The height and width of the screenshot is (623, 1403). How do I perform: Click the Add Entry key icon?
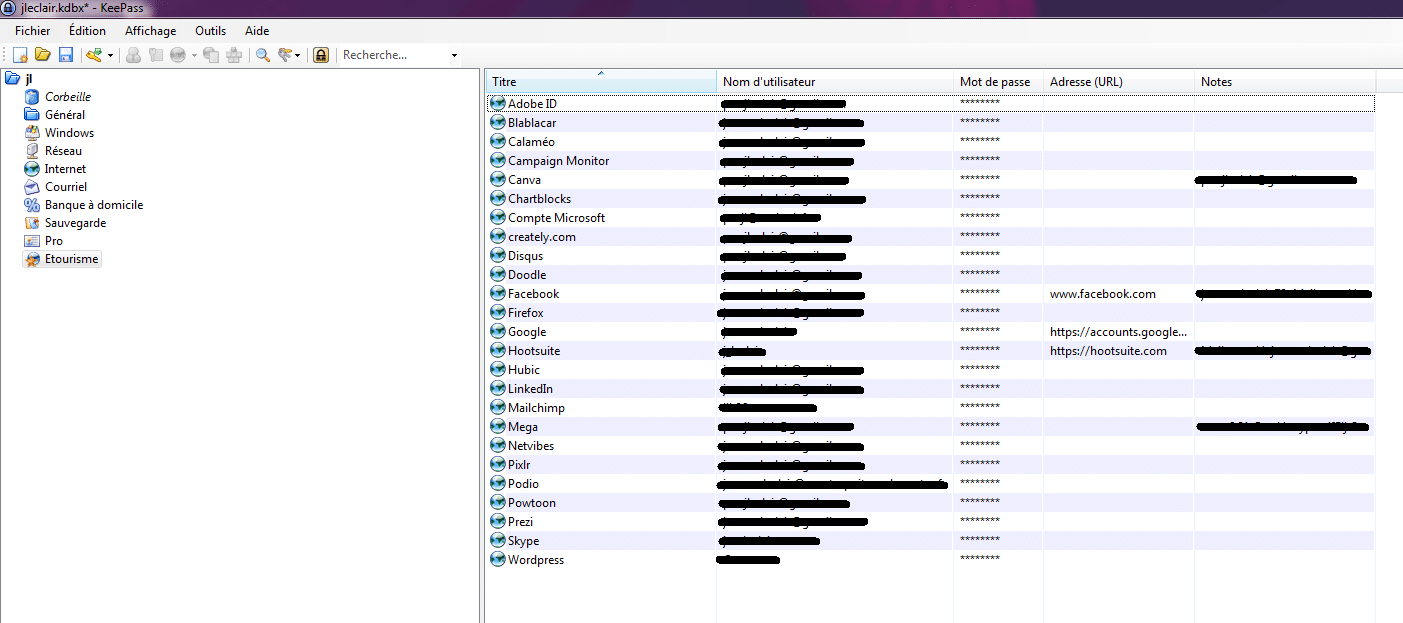[94, 55]
